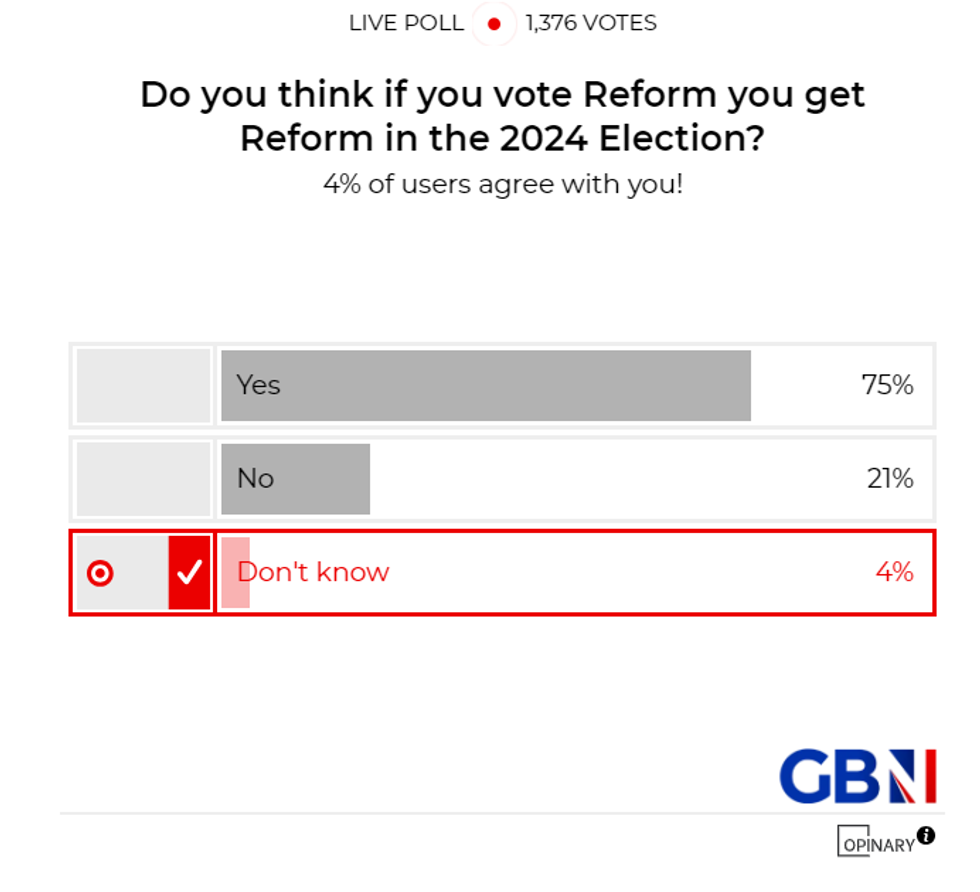Click the 75% percentage label

click(886, 385)
